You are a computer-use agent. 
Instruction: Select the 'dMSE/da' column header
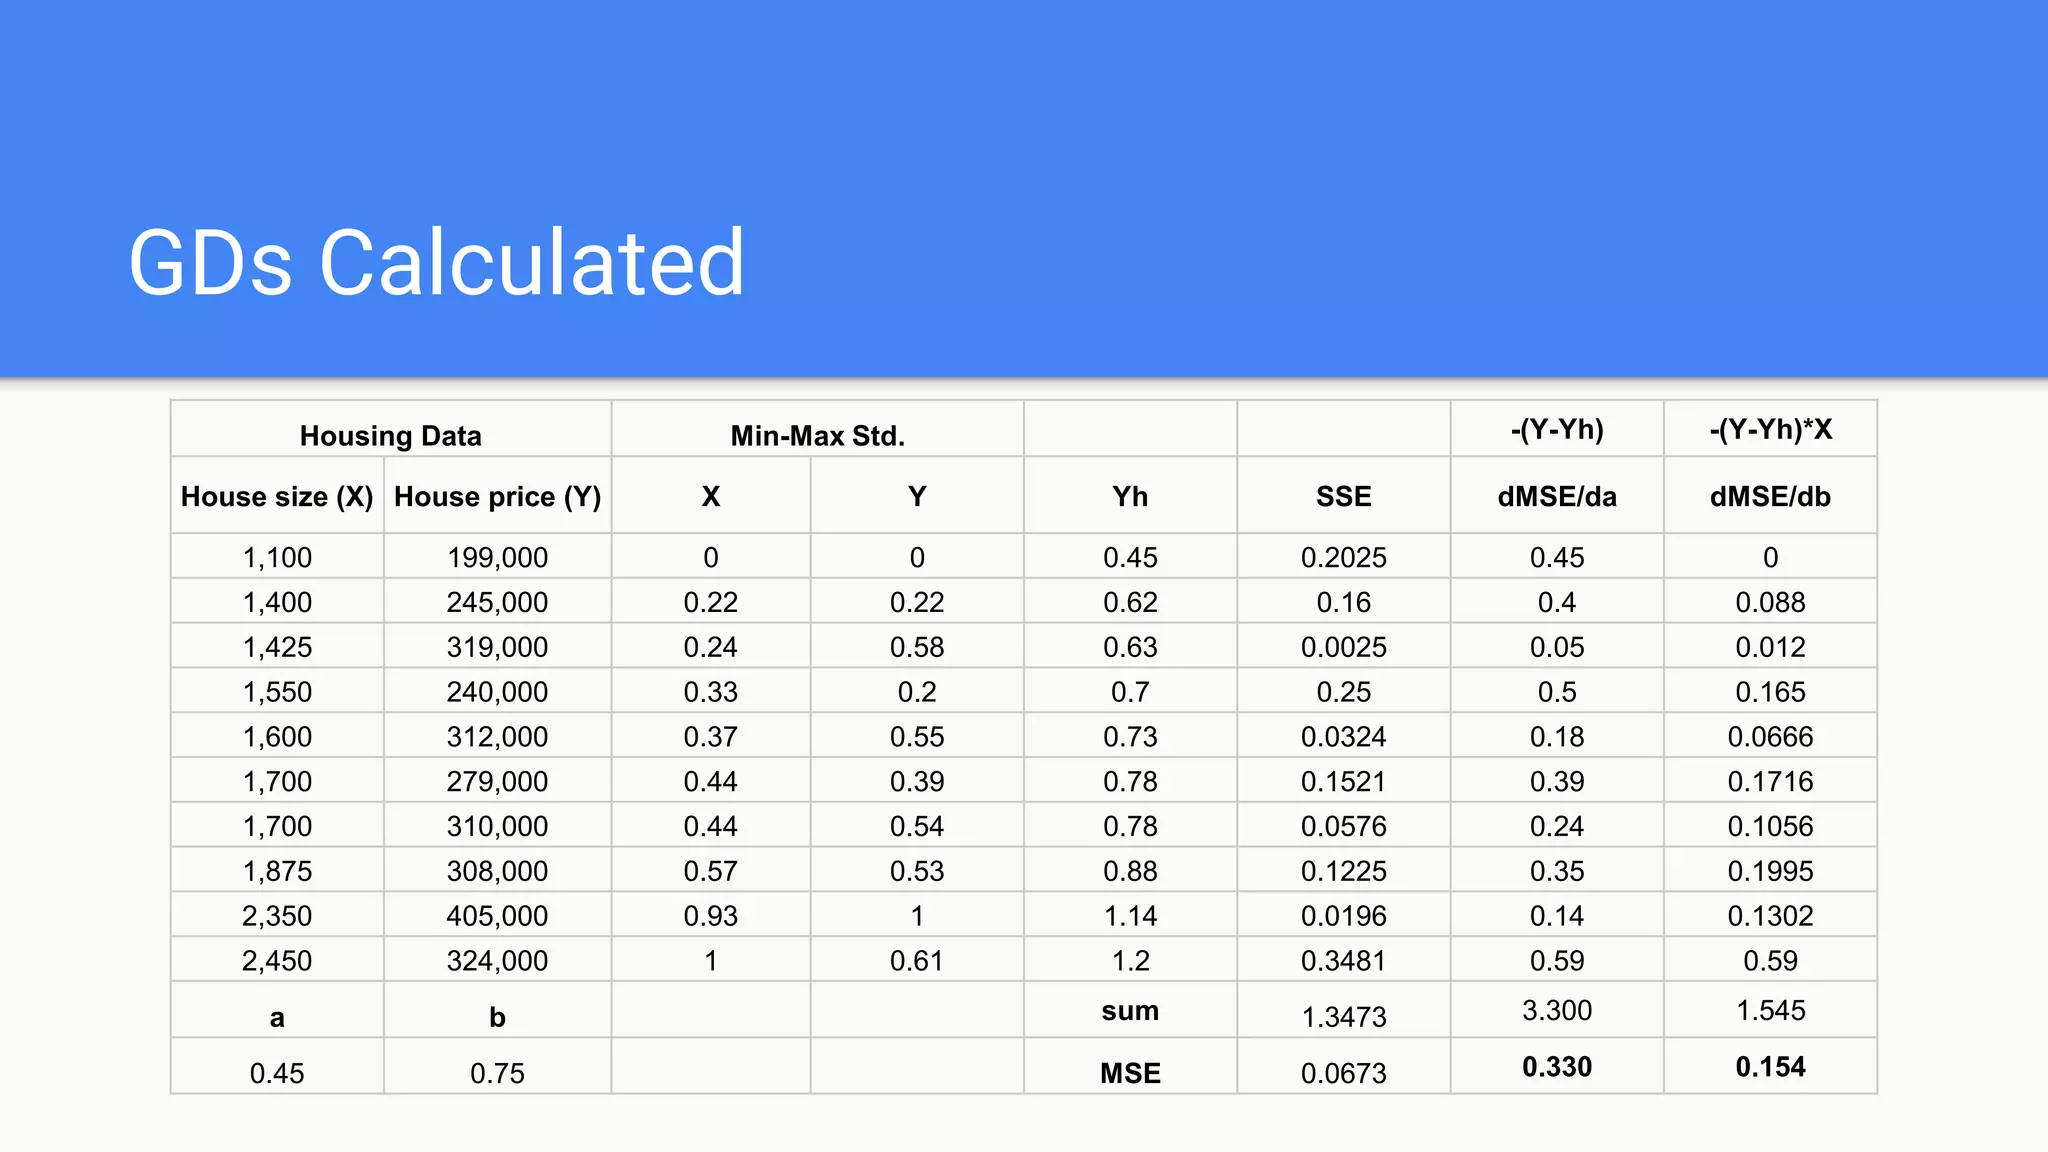point(1557,497)
